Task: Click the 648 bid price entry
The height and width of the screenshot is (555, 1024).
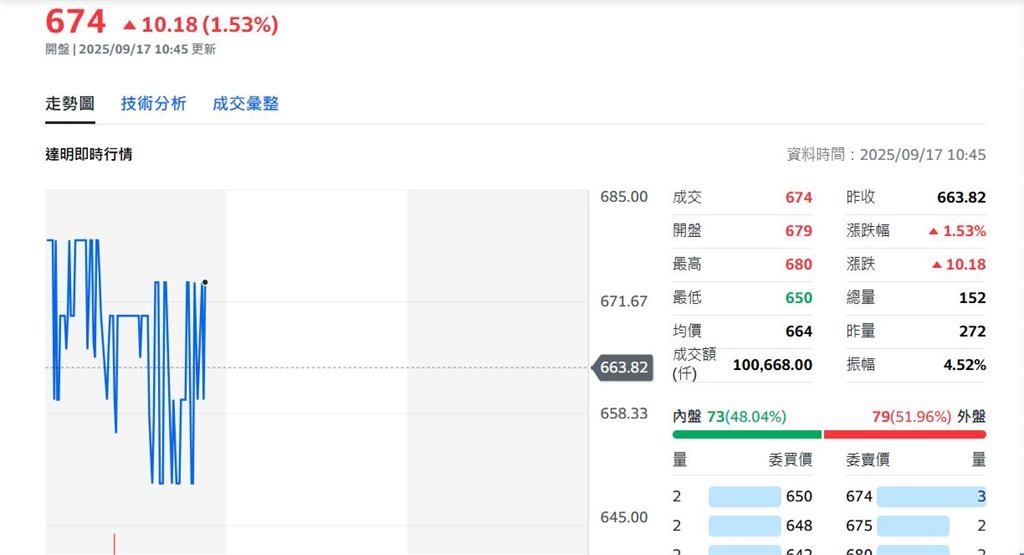Action: (x=798, y=525)
